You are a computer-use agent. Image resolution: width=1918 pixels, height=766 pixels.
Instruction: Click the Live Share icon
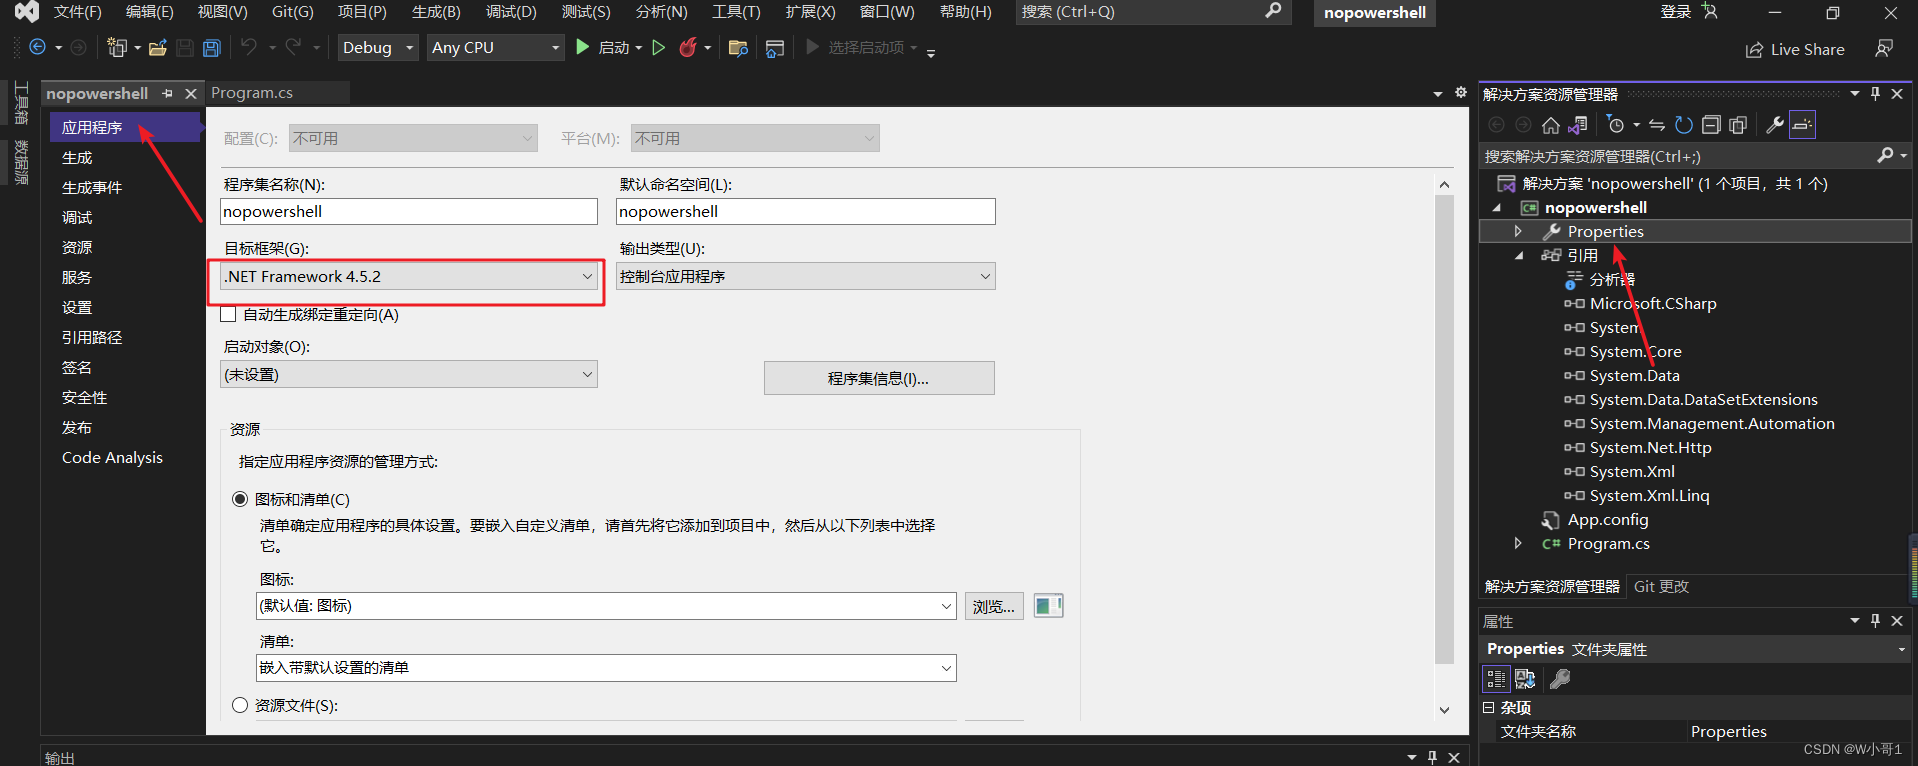pyautogui.click(x=1754, y=50)
